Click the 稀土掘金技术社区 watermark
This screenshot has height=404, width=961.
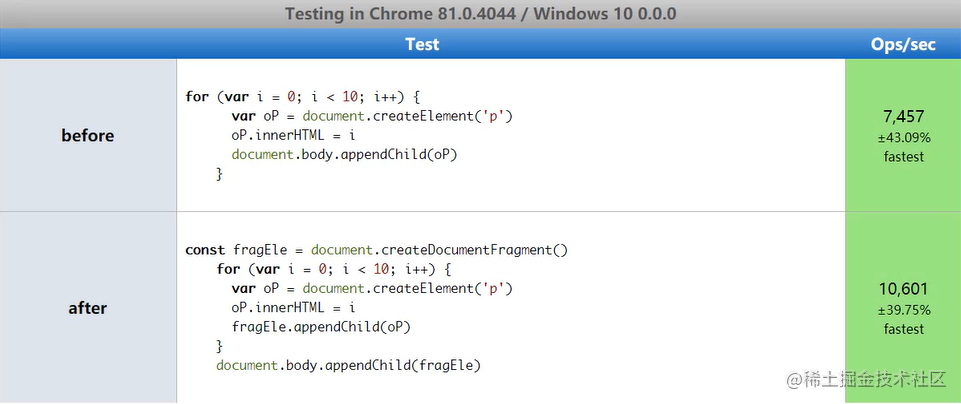click(x=867, y=379)
